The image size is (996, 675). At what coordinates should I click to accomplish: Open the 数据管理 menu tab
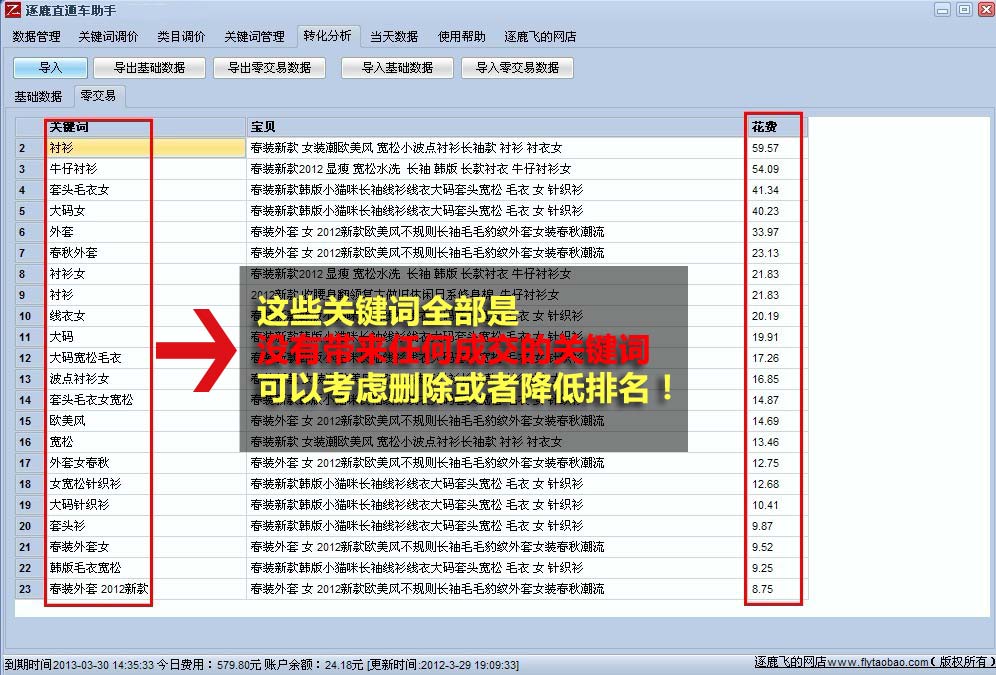tap(36, 37)
